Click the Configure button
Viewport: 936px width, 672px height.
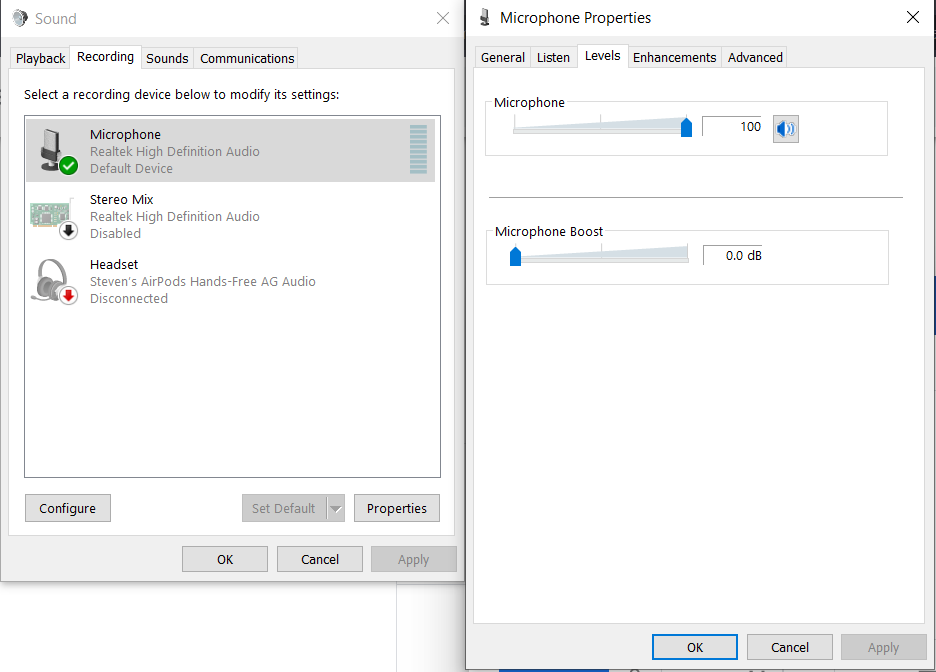tap(67, 508)
